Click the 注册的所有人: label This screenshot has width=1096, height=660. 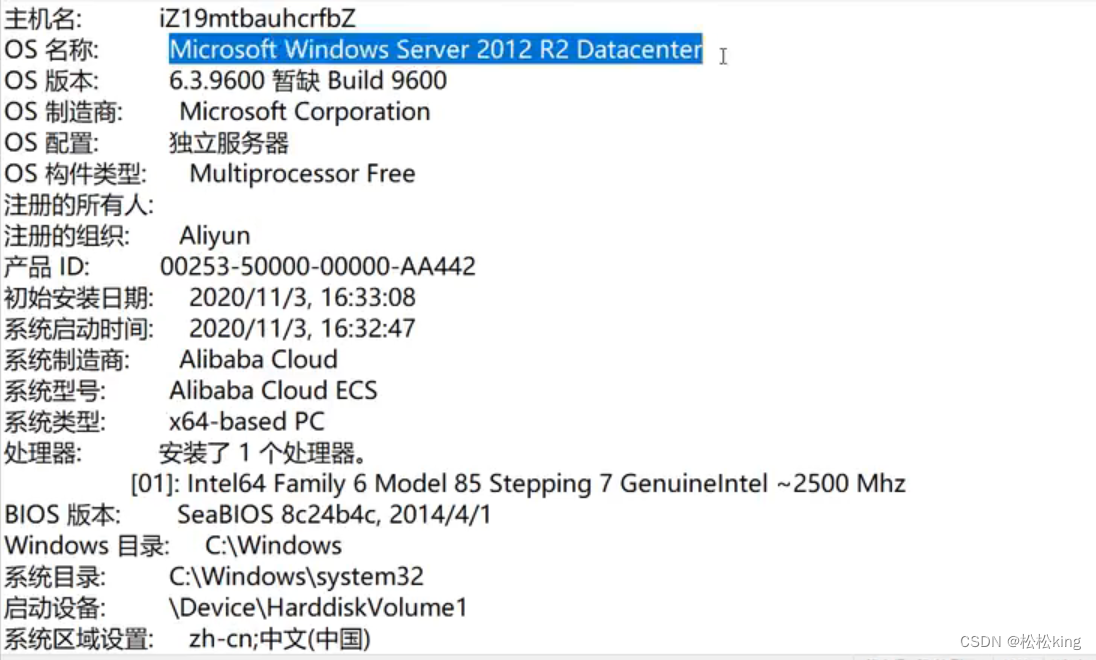coord(79,205)
